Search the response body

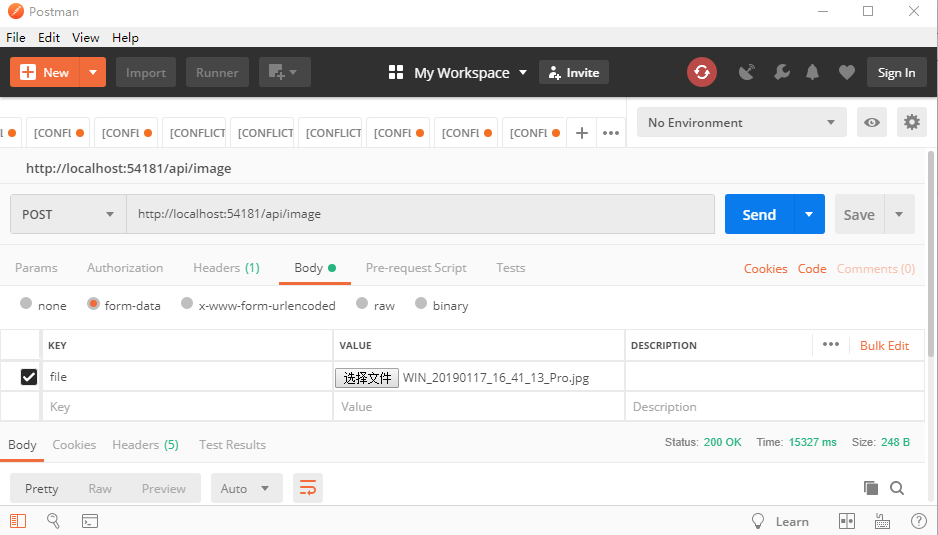[897, 488]
